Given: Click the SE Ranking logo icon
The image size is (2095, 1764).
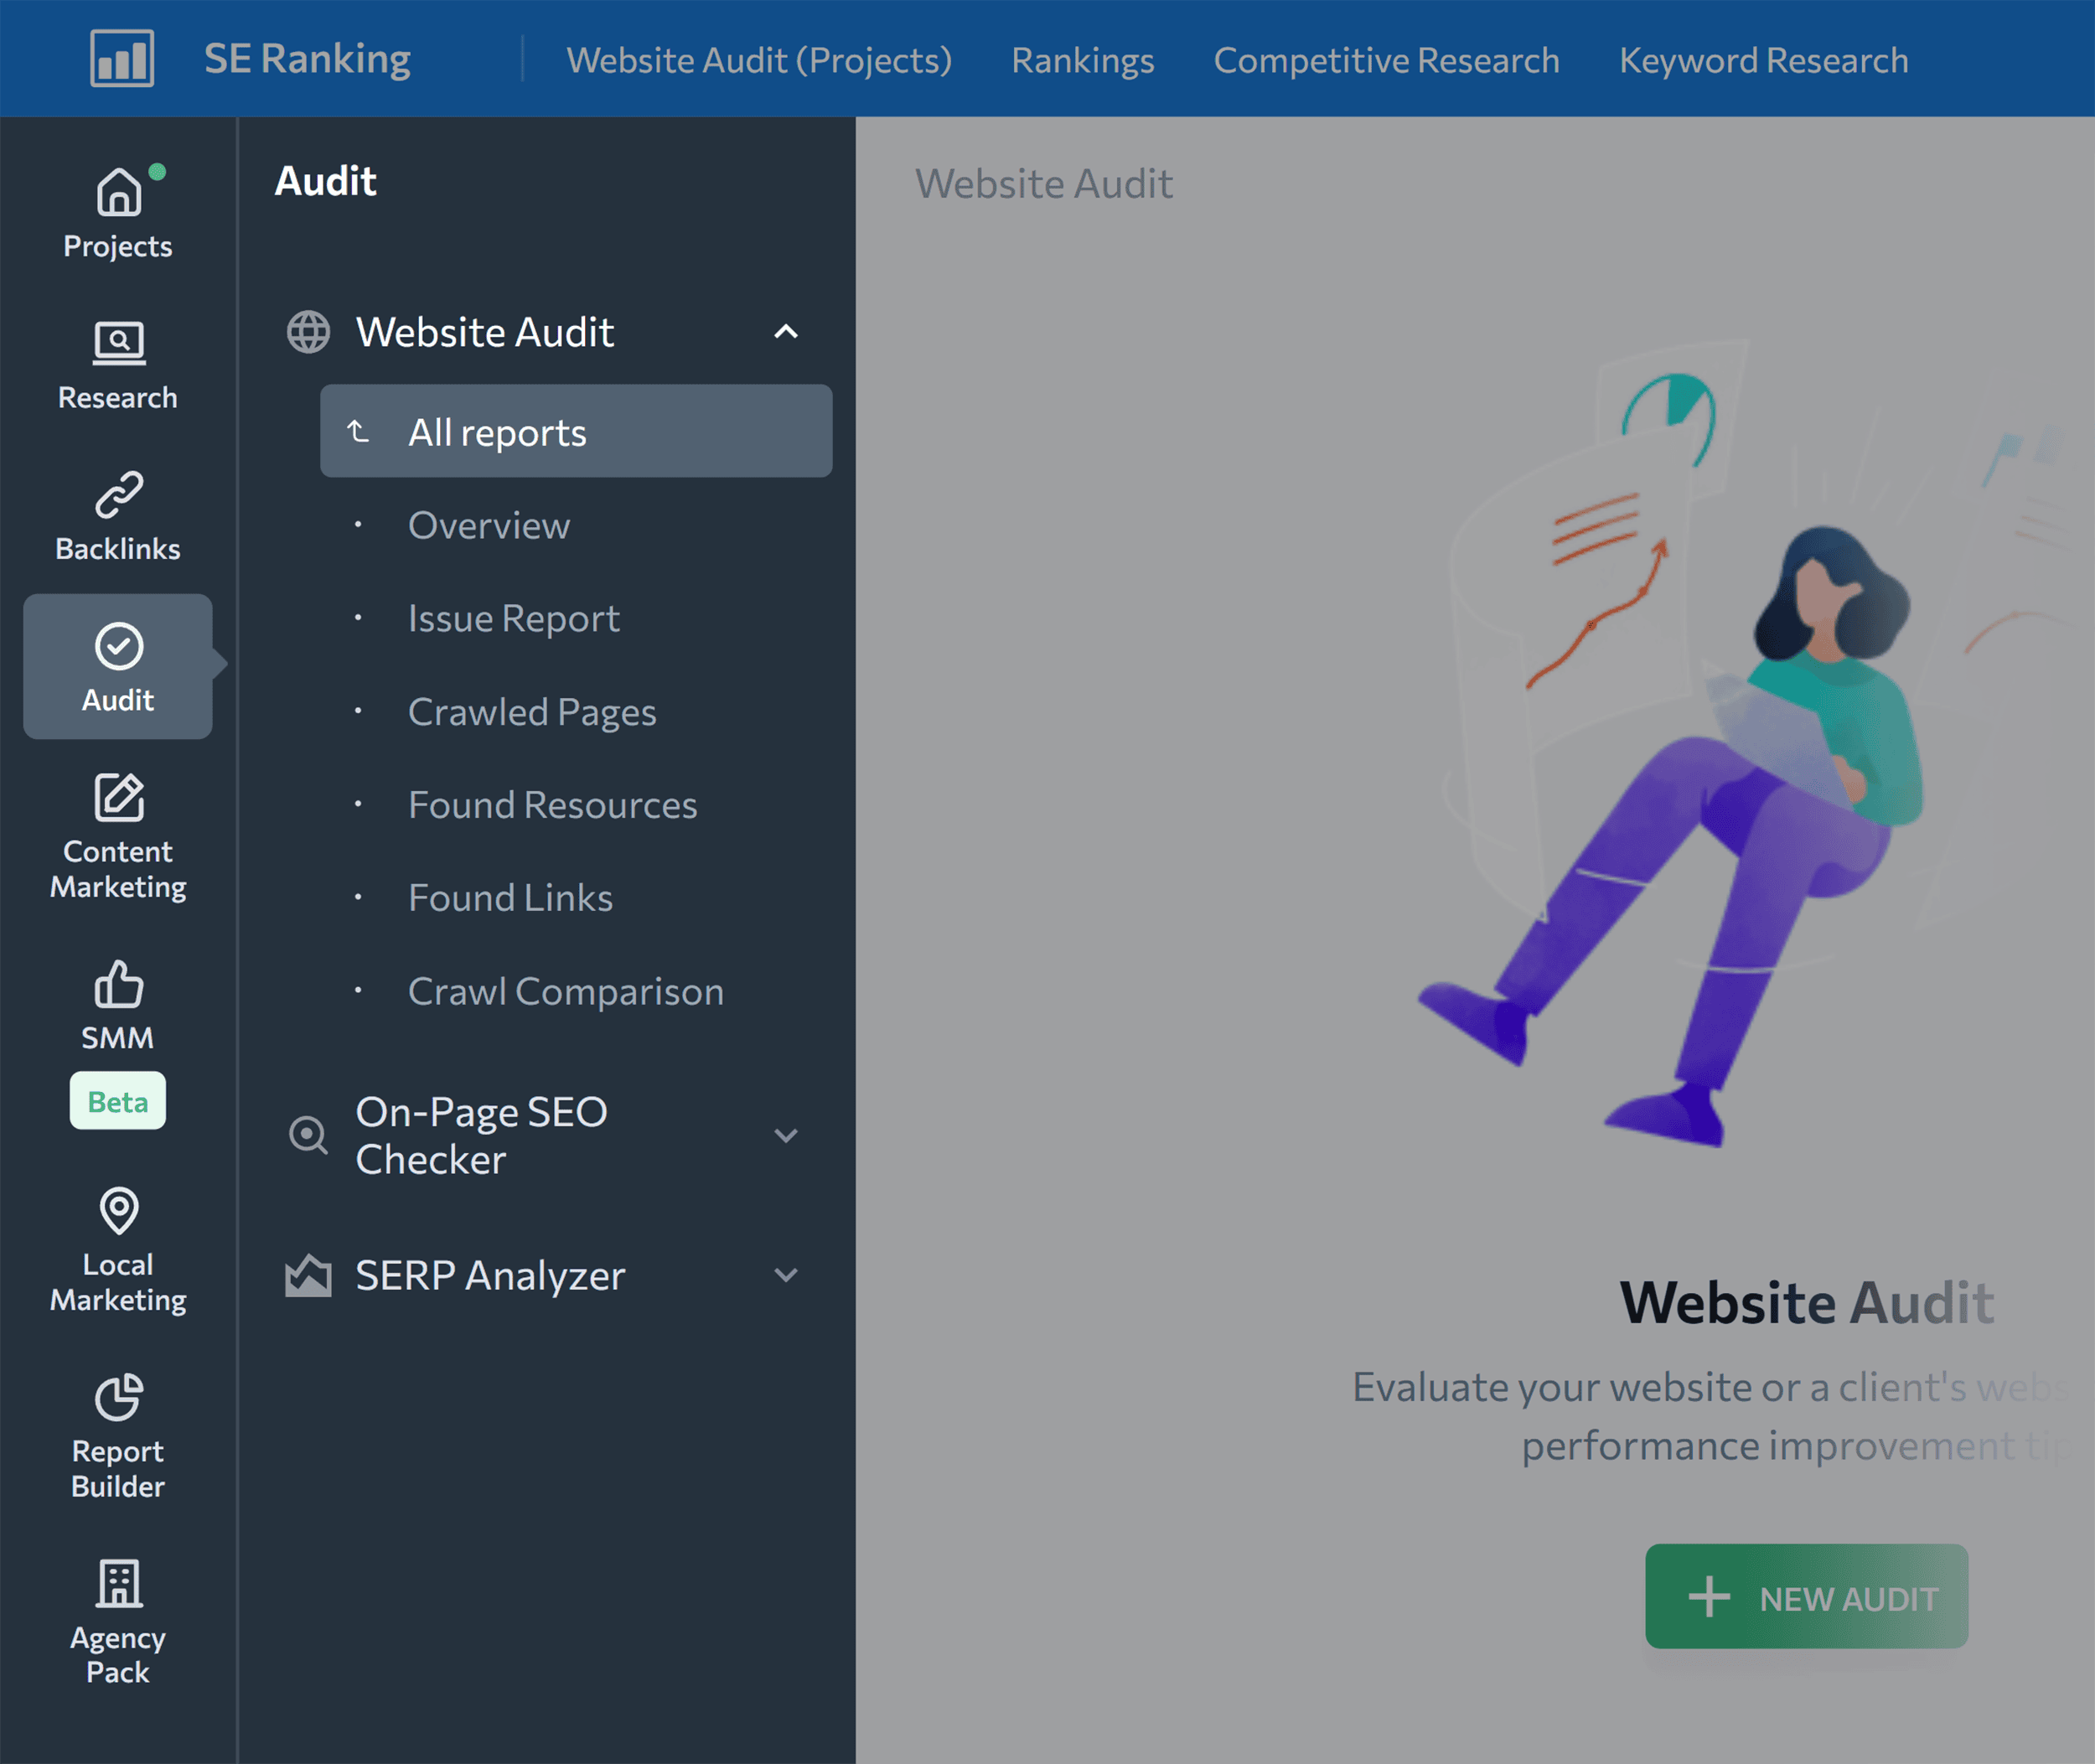Looking at the screenshot, I should point(122,58).
